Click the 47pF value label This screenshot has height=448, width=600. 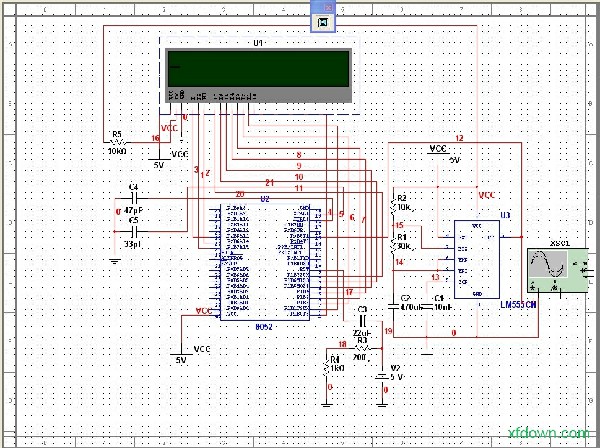point(134,210)
